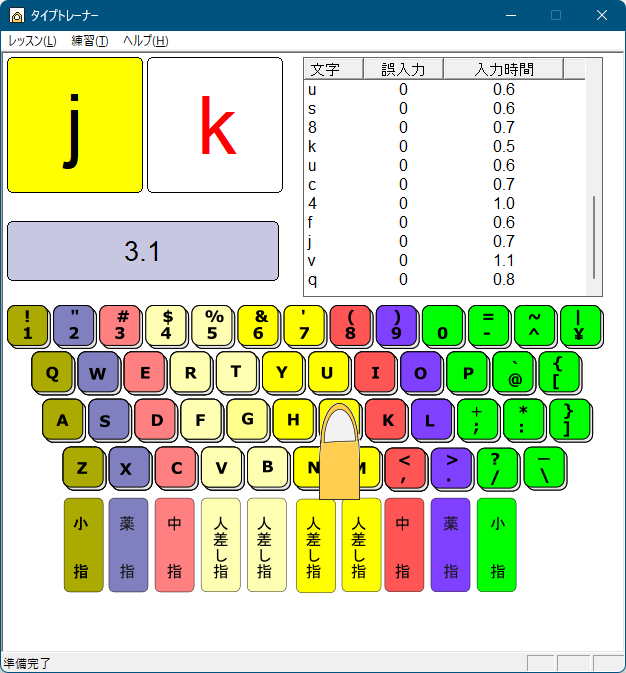Open the ヘルプ menu

tap(145, 41)
